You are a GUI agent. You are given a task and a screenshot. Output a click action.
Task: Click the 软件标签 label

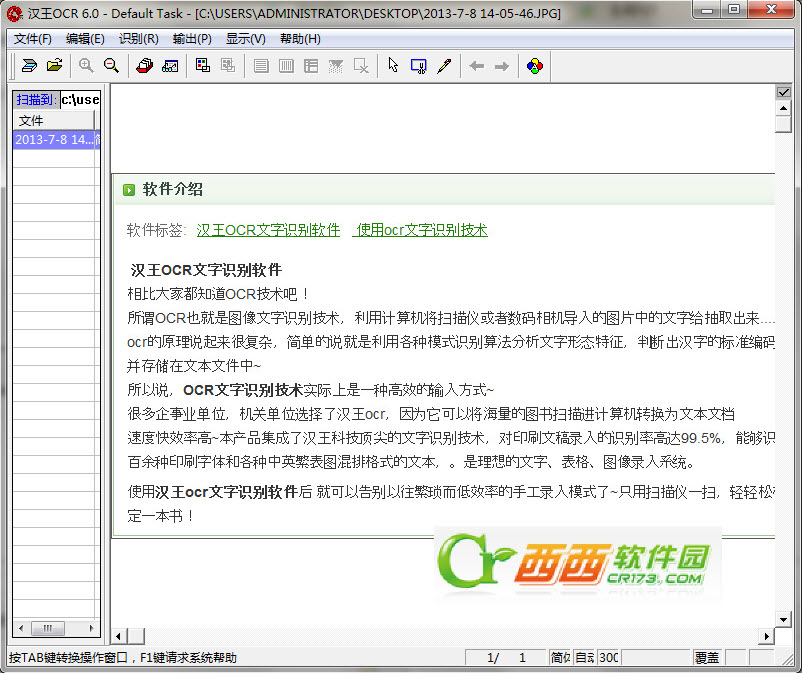156,230
